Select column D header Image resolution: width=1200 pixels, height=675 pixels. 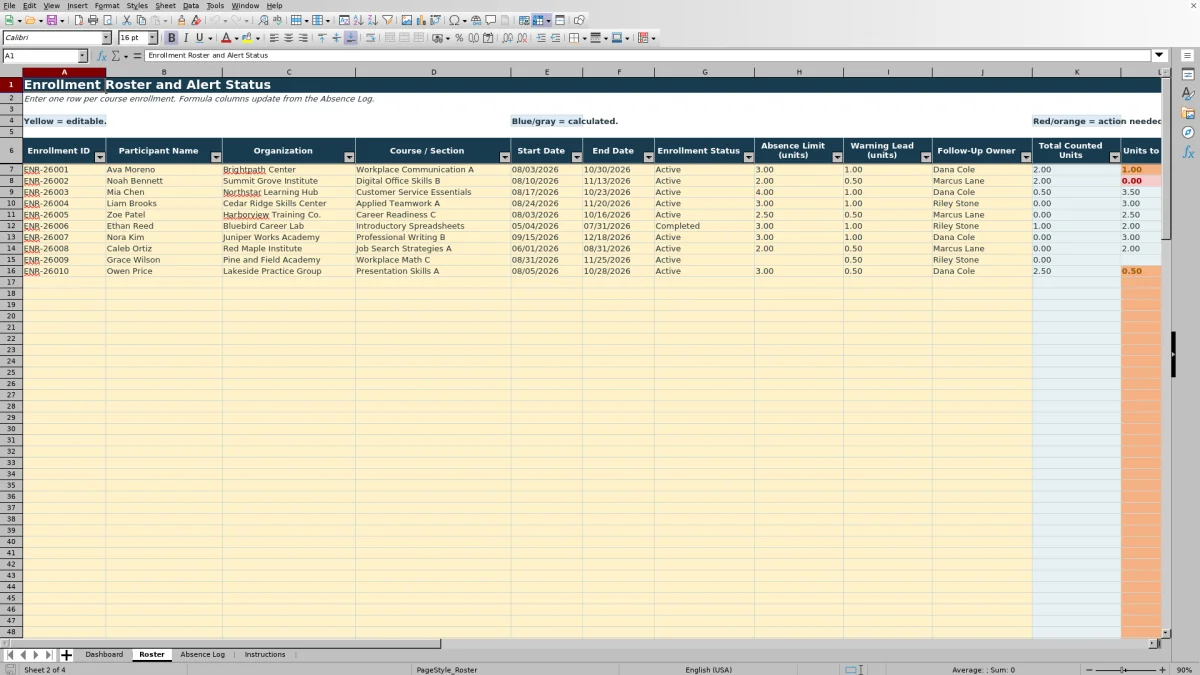click(x=433, y=72)
